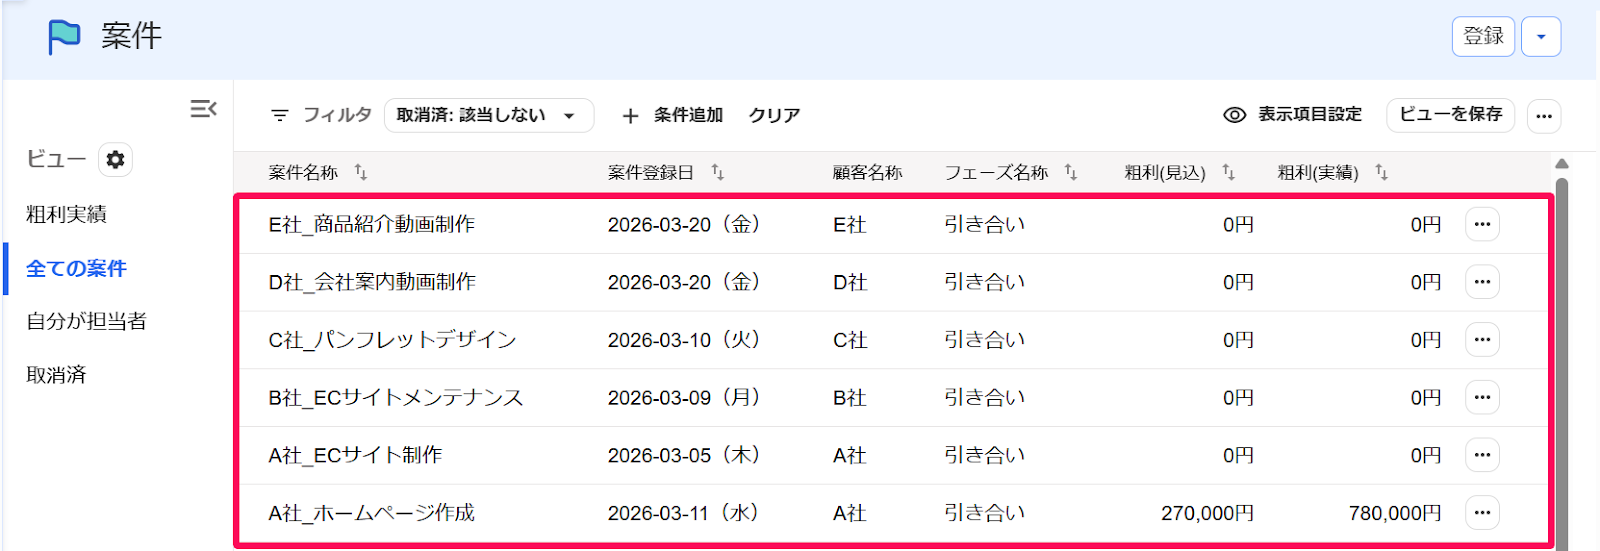
Task: Sort by 案件登録日 column arrows
Action: tap(718, 173)
